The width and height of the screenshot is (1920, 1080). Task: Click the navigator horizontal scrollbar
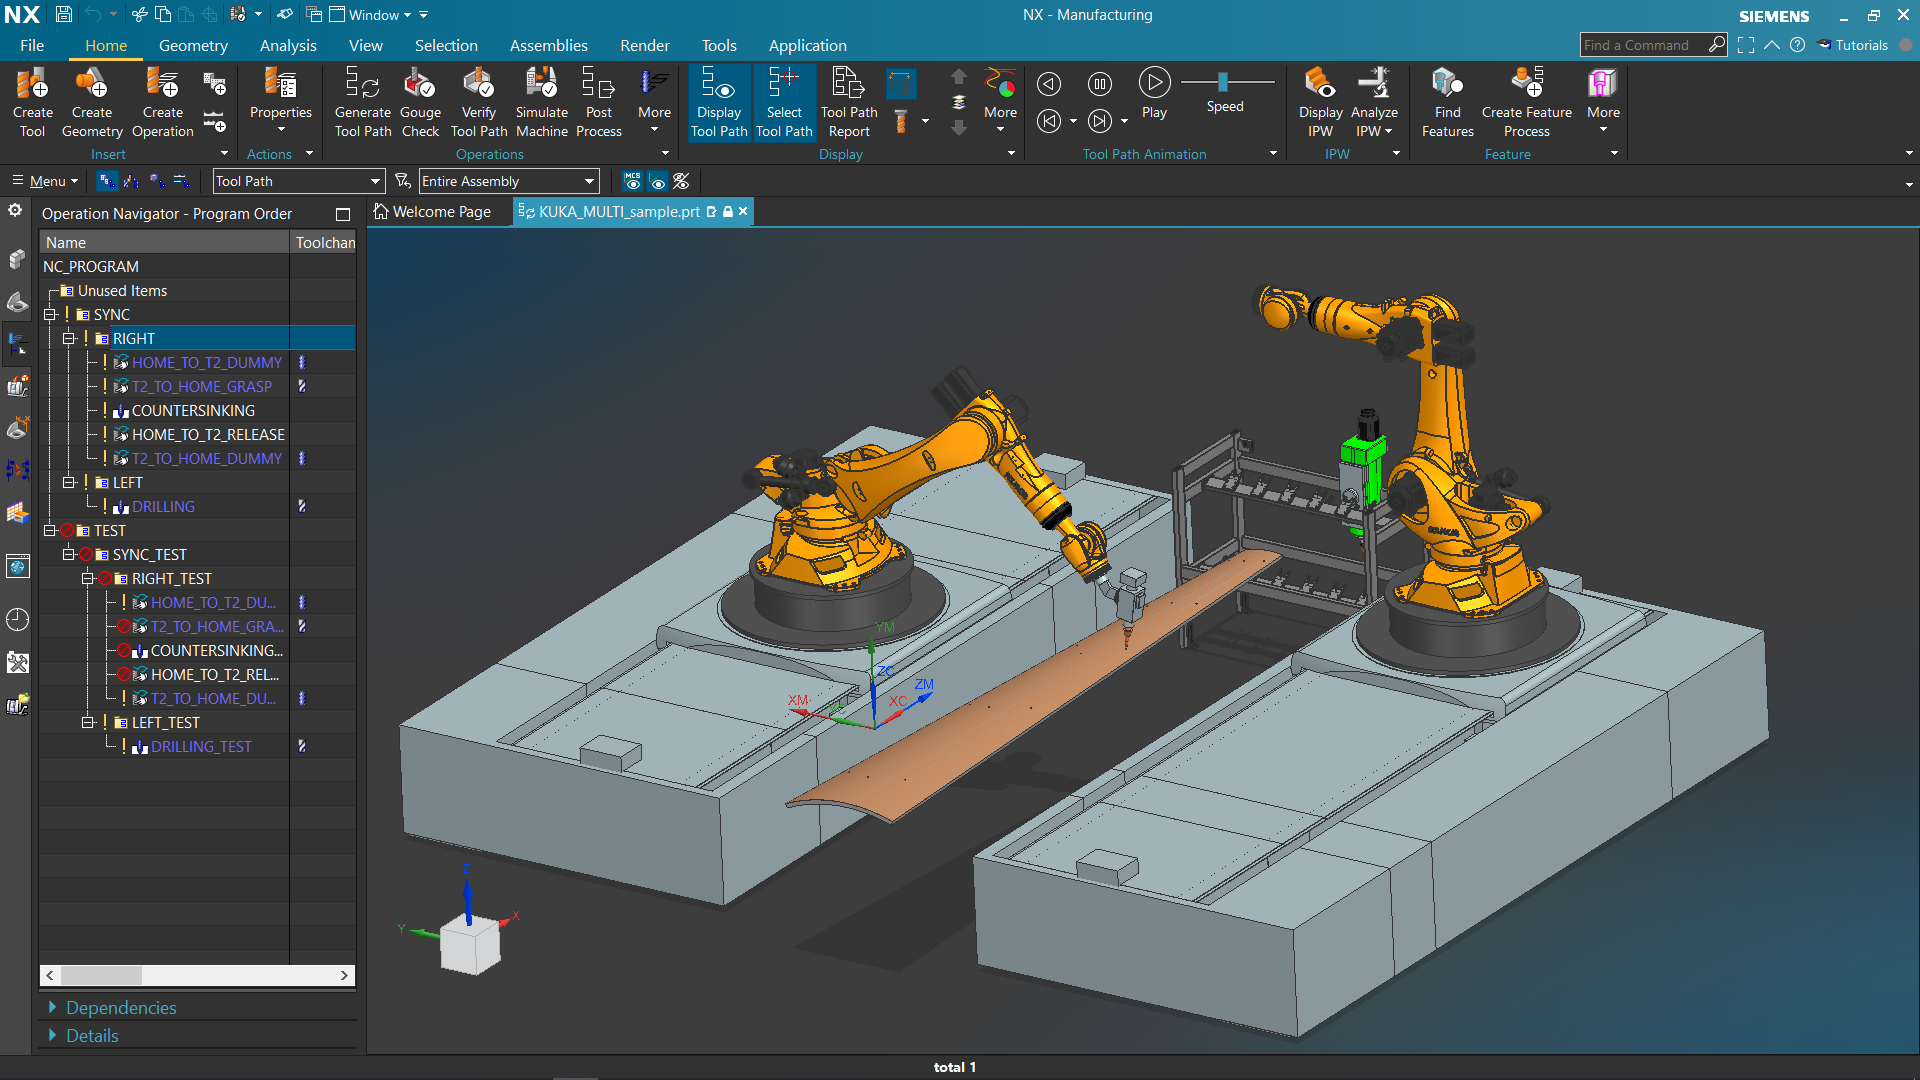197,975
